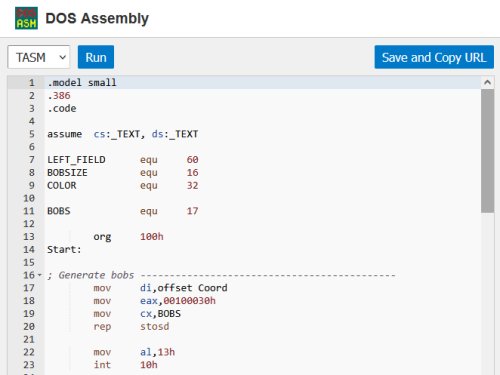Image resolution: width=500 pixels, height=375 pixels.
Task: Click the editor vertical scrollbar thumb
Action: click(x=488, y=151)
